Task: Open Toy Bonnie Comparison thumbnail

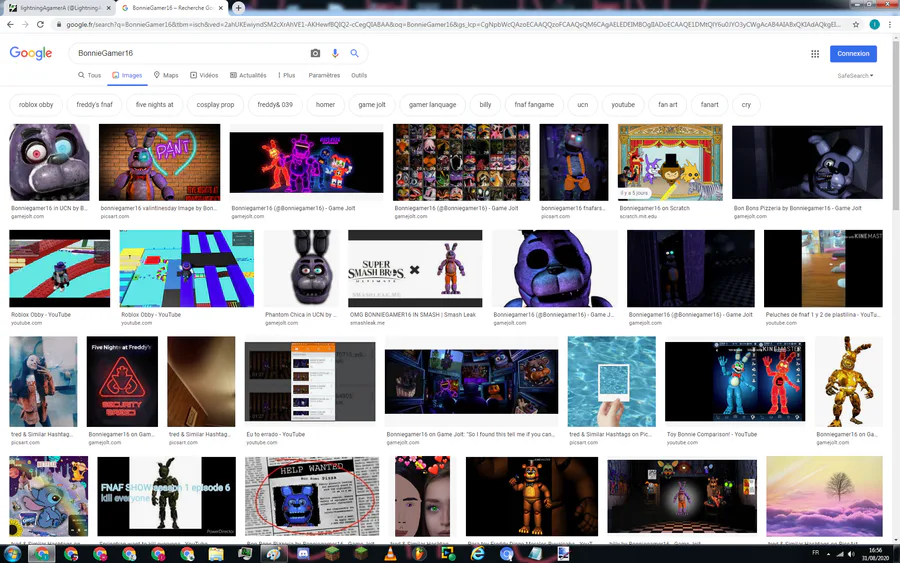Action: click(735, 382)
